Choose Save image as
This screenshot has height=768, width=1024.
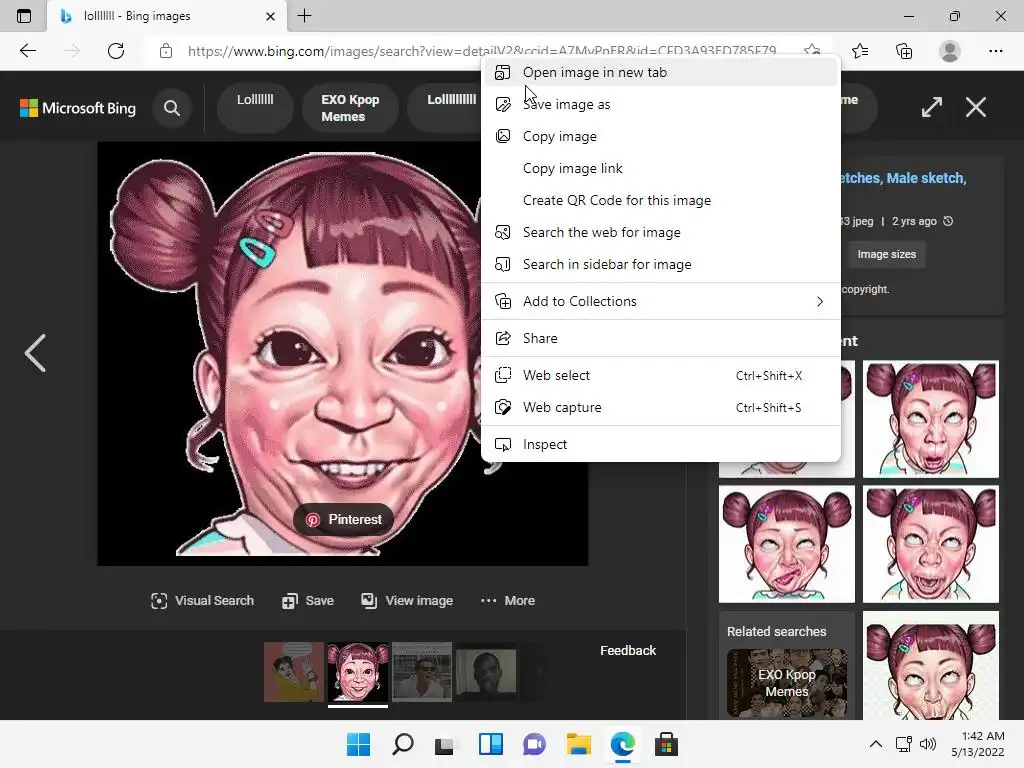point(660,104)
